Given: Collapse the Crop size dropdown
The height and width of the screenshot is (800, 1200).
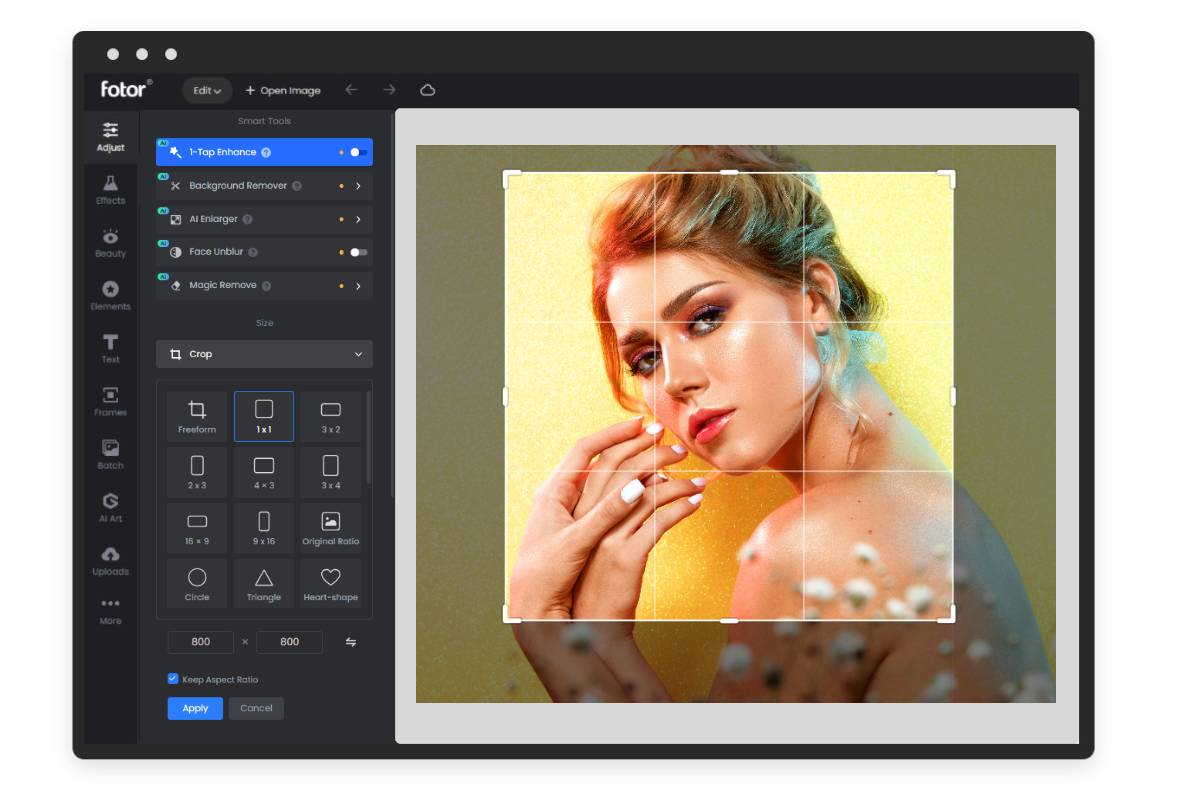Looking at the screenshot, I should (x=358, y=354).
